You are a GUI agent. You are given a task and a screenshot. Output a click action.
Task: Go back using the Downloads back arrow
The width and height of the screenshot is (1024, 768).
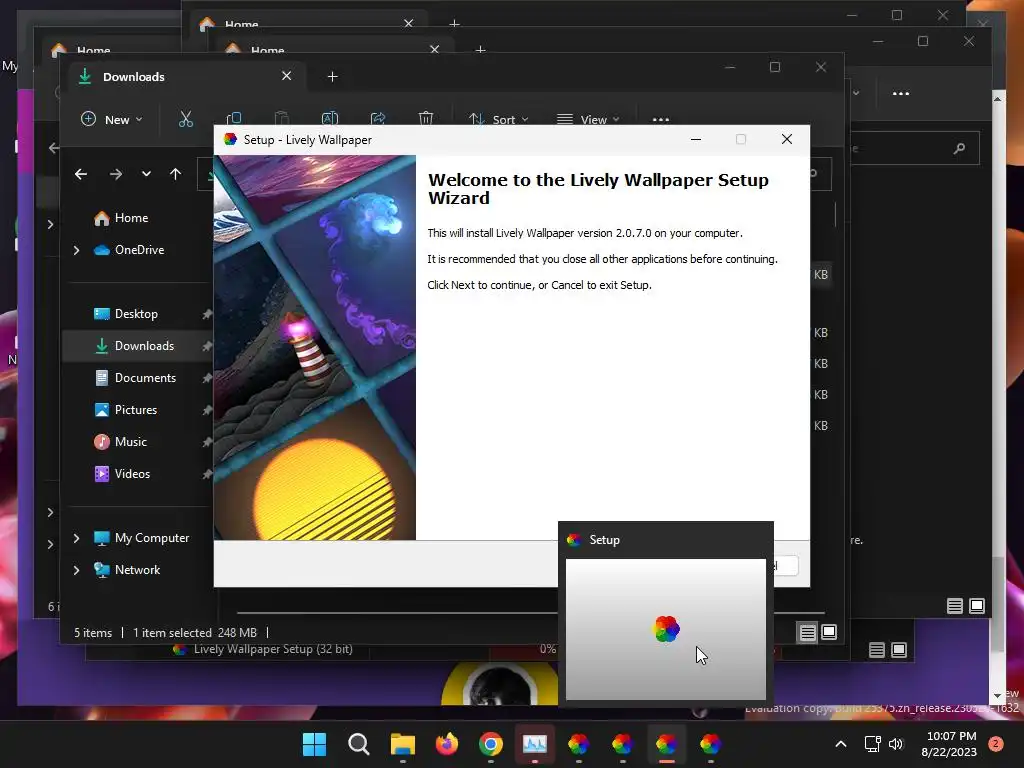click(81, 174)
